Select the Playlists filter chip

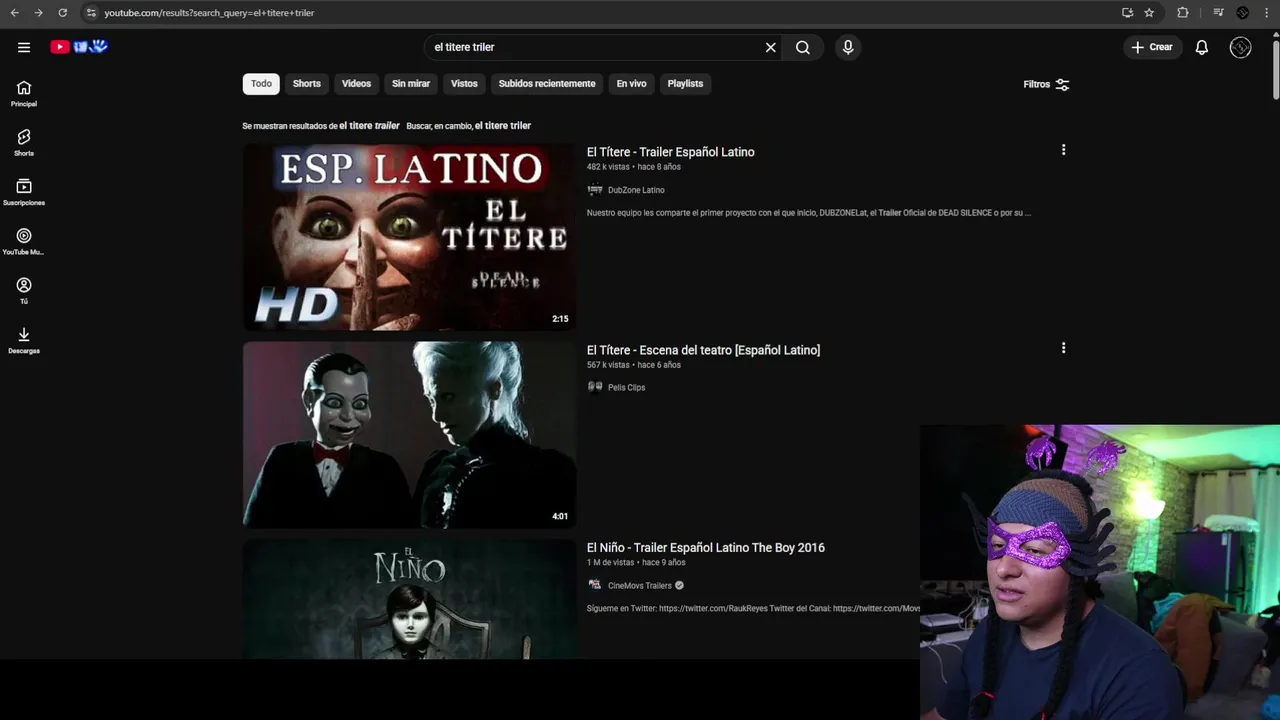click(x=685, y=84)
